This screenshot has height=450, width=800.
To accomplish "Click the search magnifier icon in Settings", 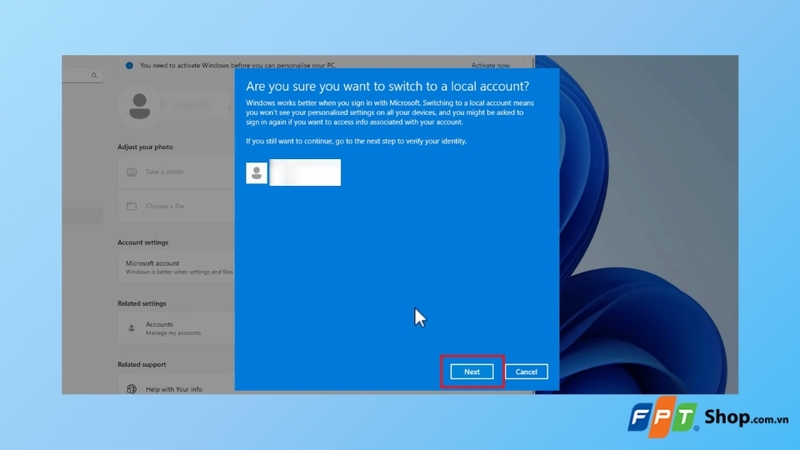I will pos(94,76).
